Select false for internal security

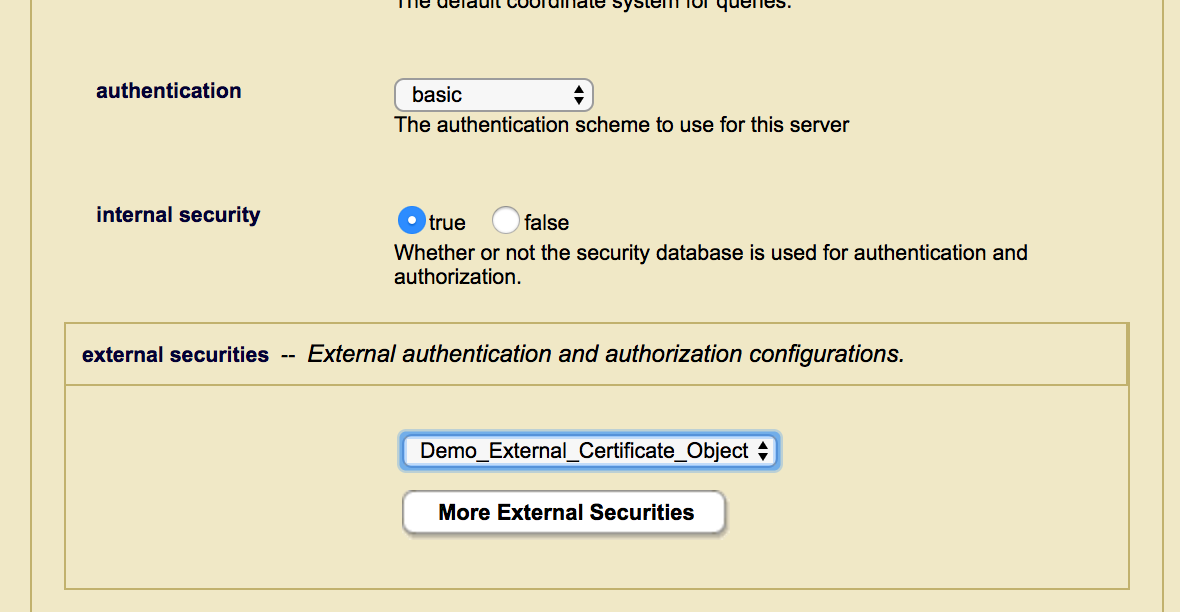click(x=506, y=221)
